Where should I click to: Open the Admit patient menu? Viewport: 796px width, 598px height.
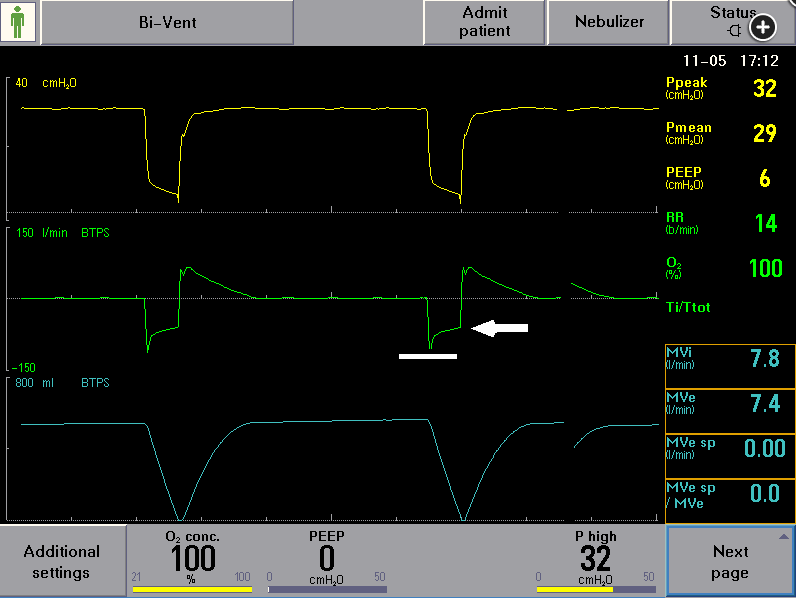pyautogui.click(x=485, y=22)
